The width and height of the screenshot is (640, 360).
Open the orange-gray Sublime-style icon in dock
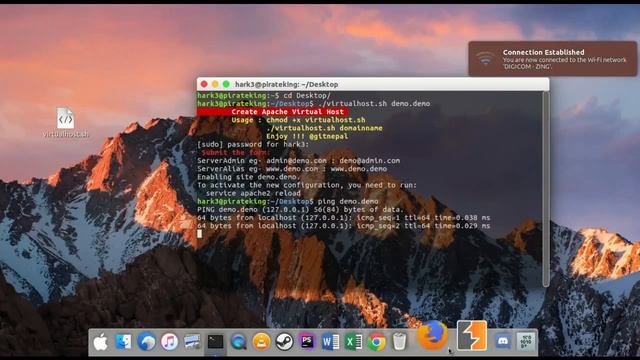pyautogui.click(x=472, y=336)
